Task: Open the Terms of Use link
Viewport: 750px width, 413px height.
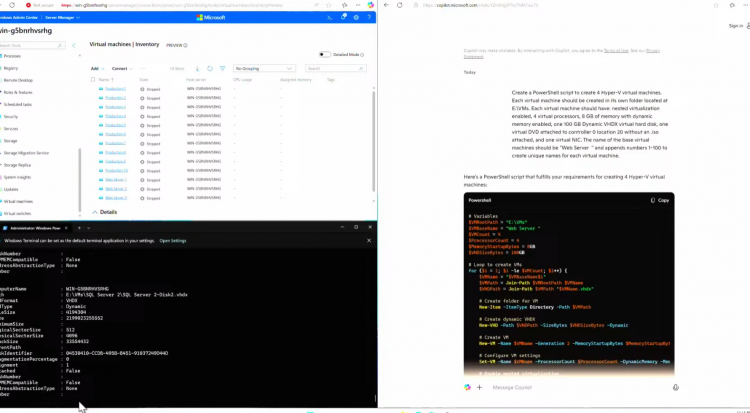Action: [x=616, y=50]
